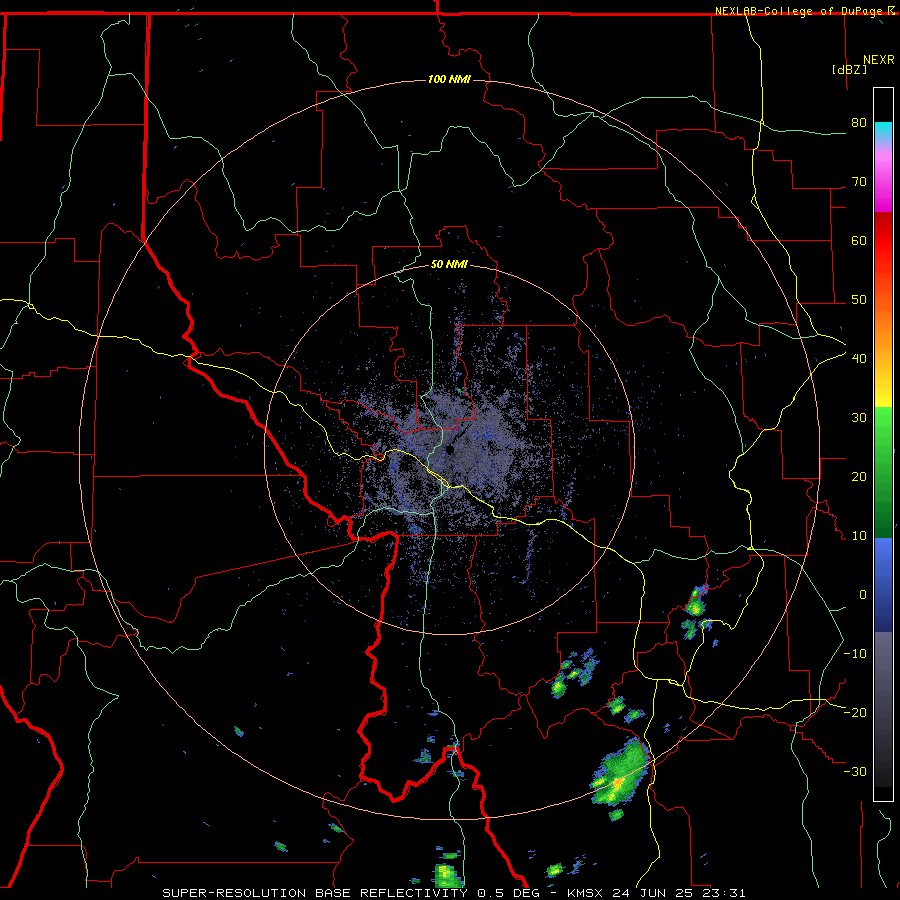Image resolution: width=900 pixels, height=900 pixels.
Task: Click the 50 NMI range ring label
Action: pos(449,265)
